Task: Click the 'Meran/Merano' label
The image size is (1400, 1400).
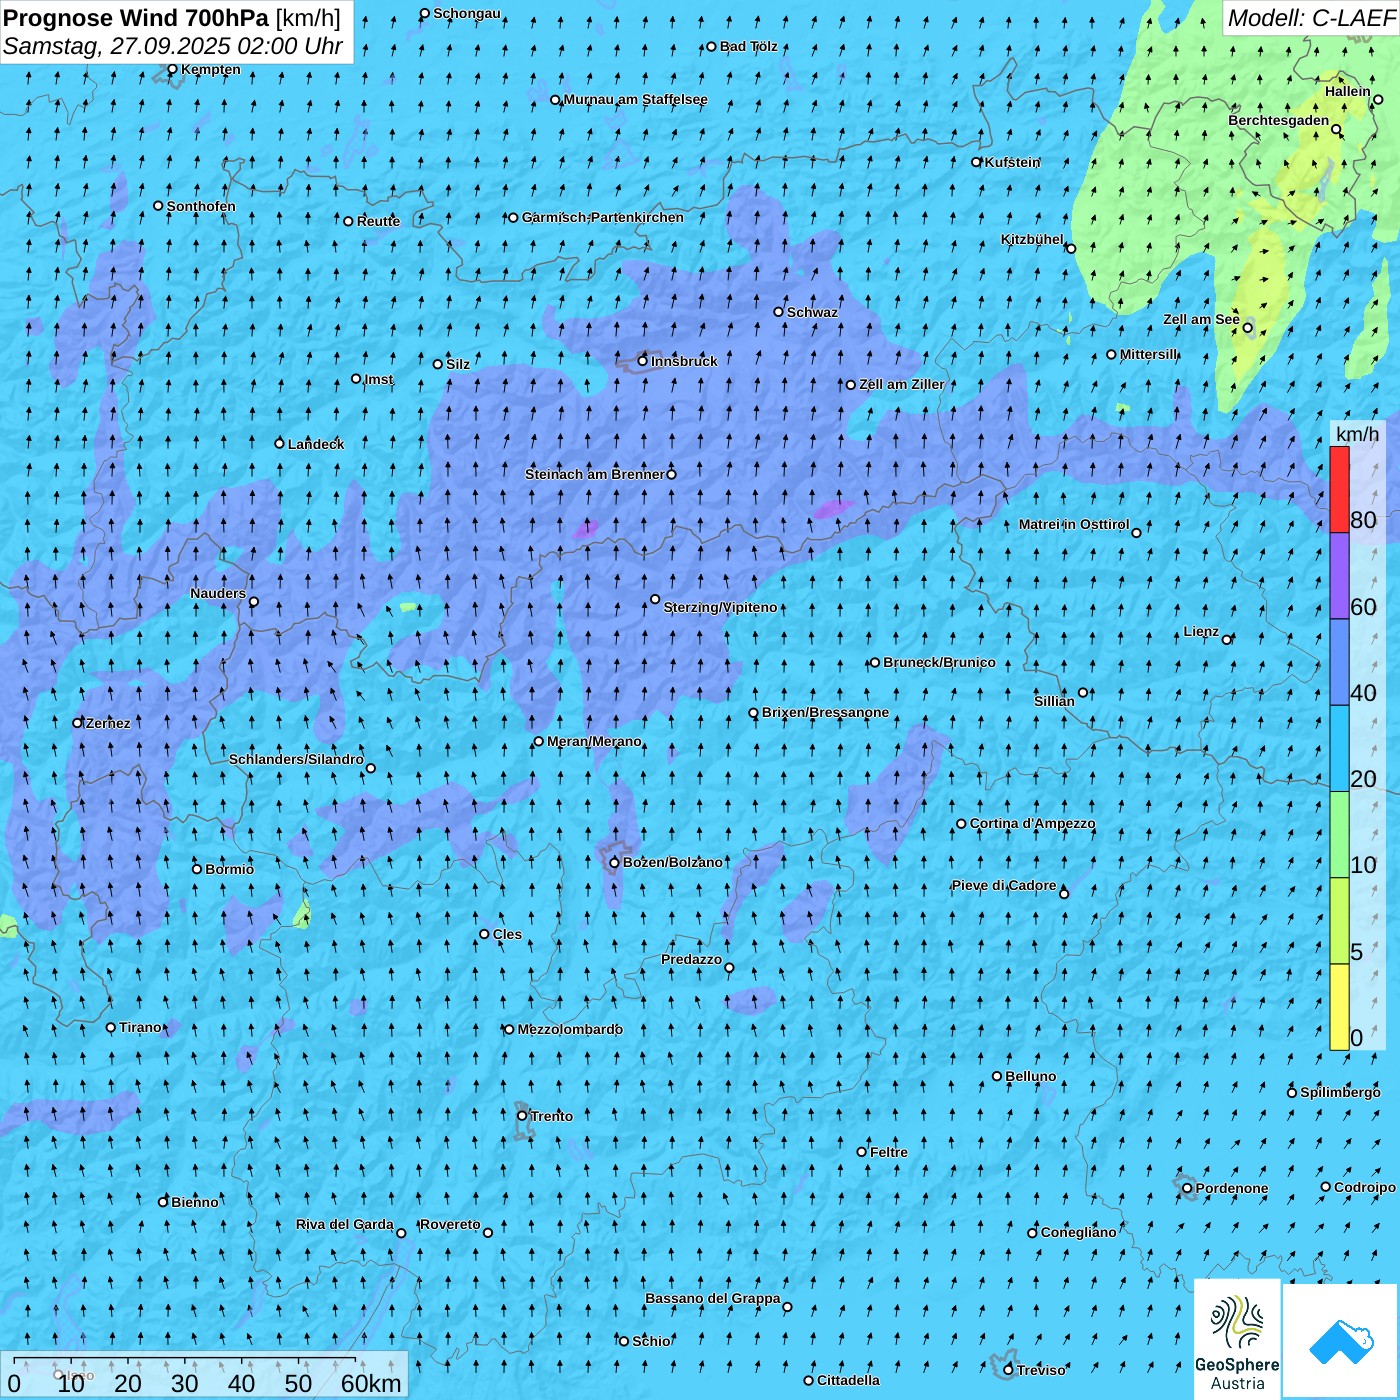Action: (x=594, y=741)
